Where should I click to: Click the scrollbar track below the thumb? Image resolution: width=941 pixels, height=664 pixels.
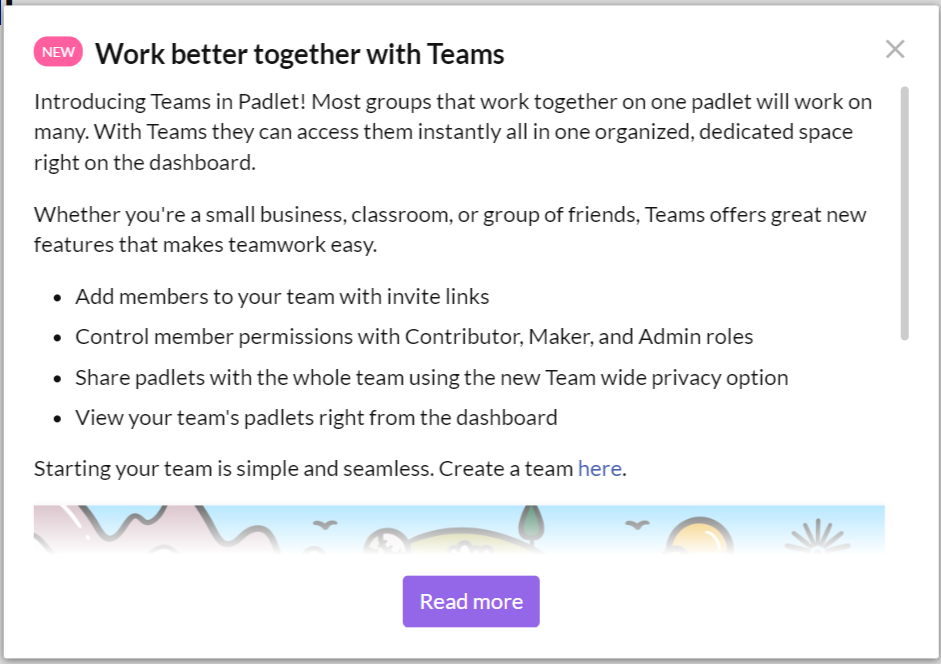[x=904, y=444]
